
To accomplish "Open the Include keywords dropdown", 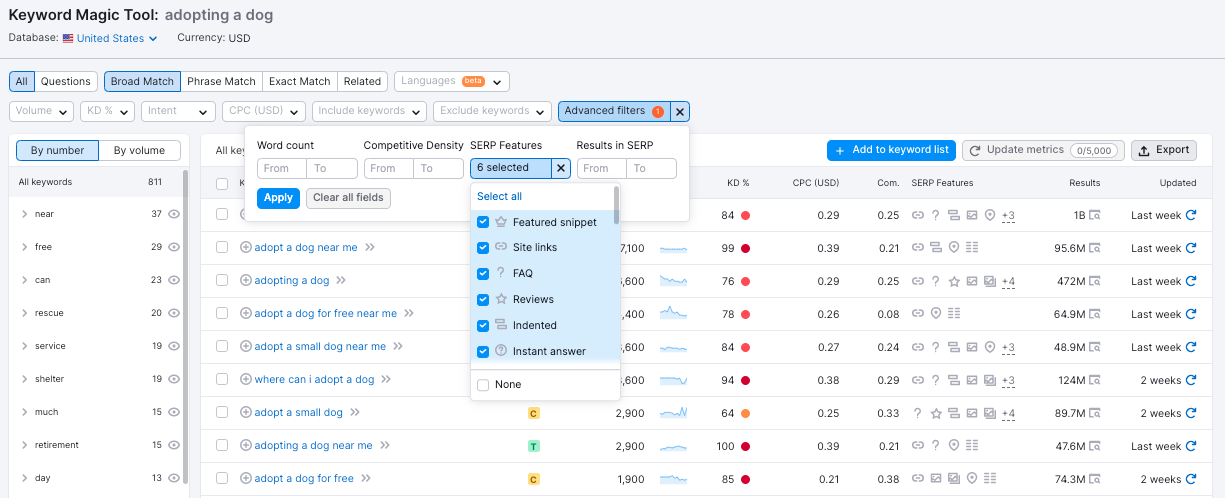I will [x=370, y=111].
